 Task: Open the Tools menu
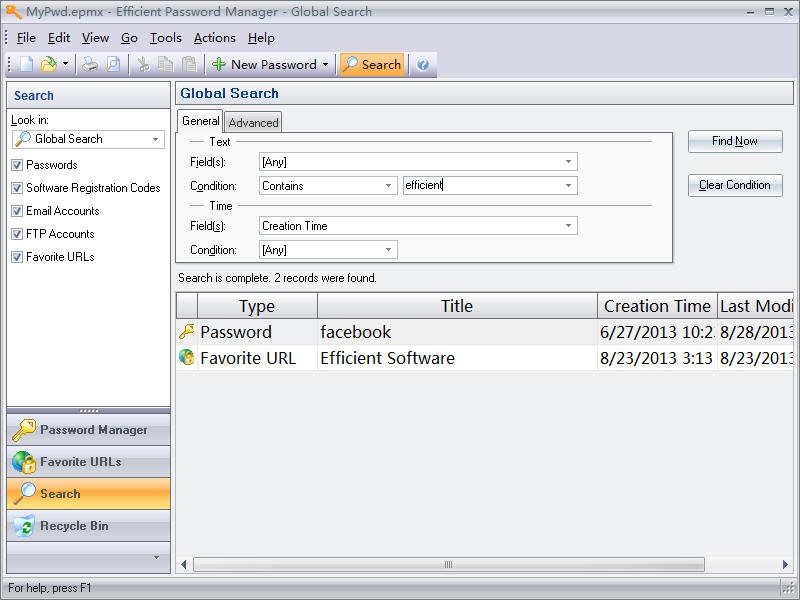click(x=165, y=38)
